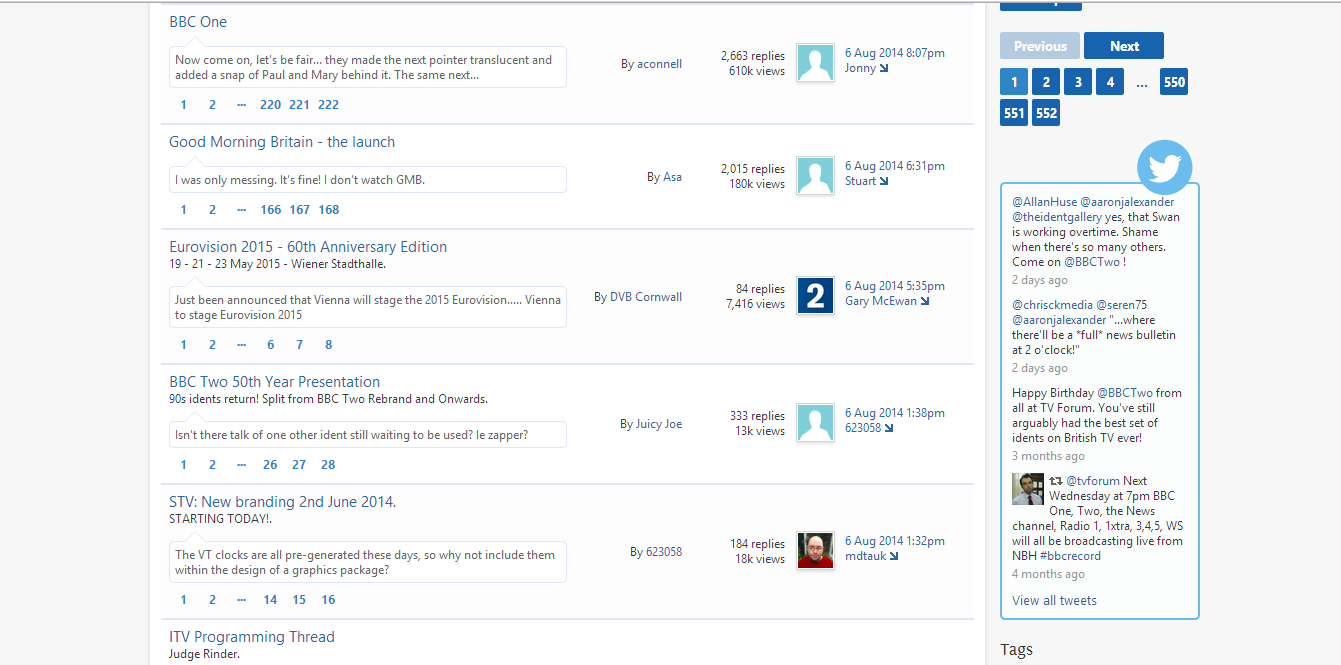This screenshot has width=1341, height=665.
Task: Go to last post arrow beside Gary McEwan
Action: 925,302
